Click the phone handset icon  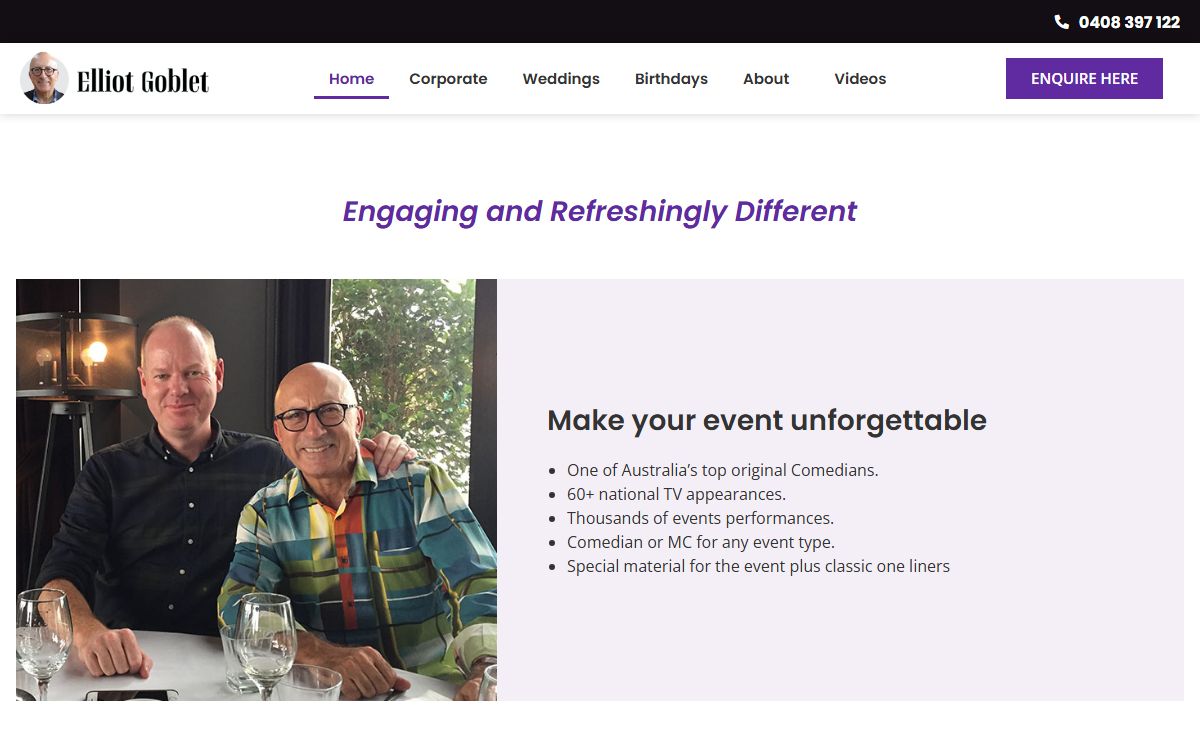click(1062, 22)
